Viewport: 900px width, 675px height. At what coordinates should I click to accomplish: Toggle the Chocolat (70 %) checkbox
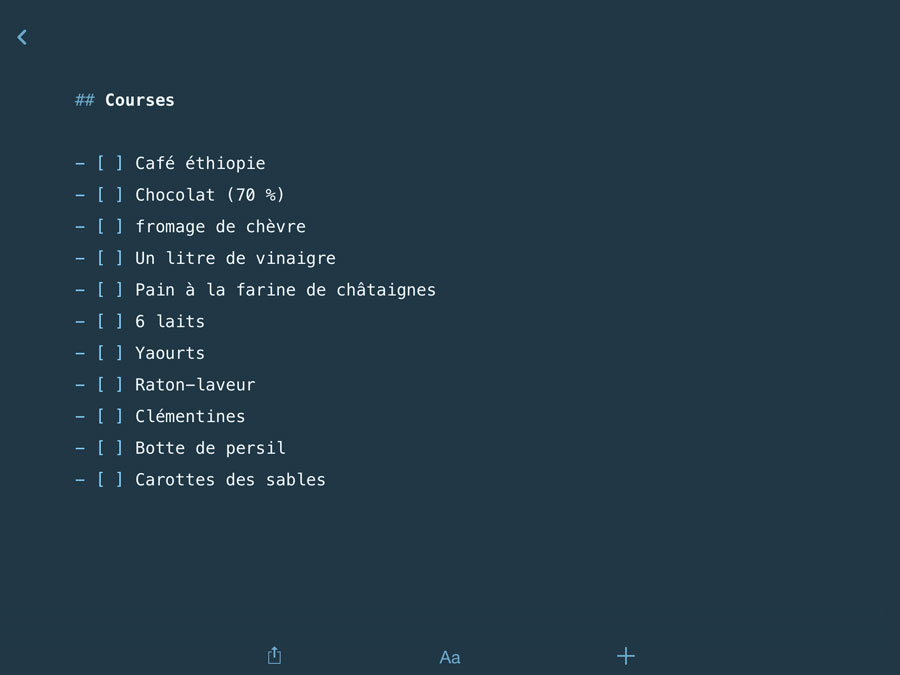pyautogui.click(x=110, y=195)
